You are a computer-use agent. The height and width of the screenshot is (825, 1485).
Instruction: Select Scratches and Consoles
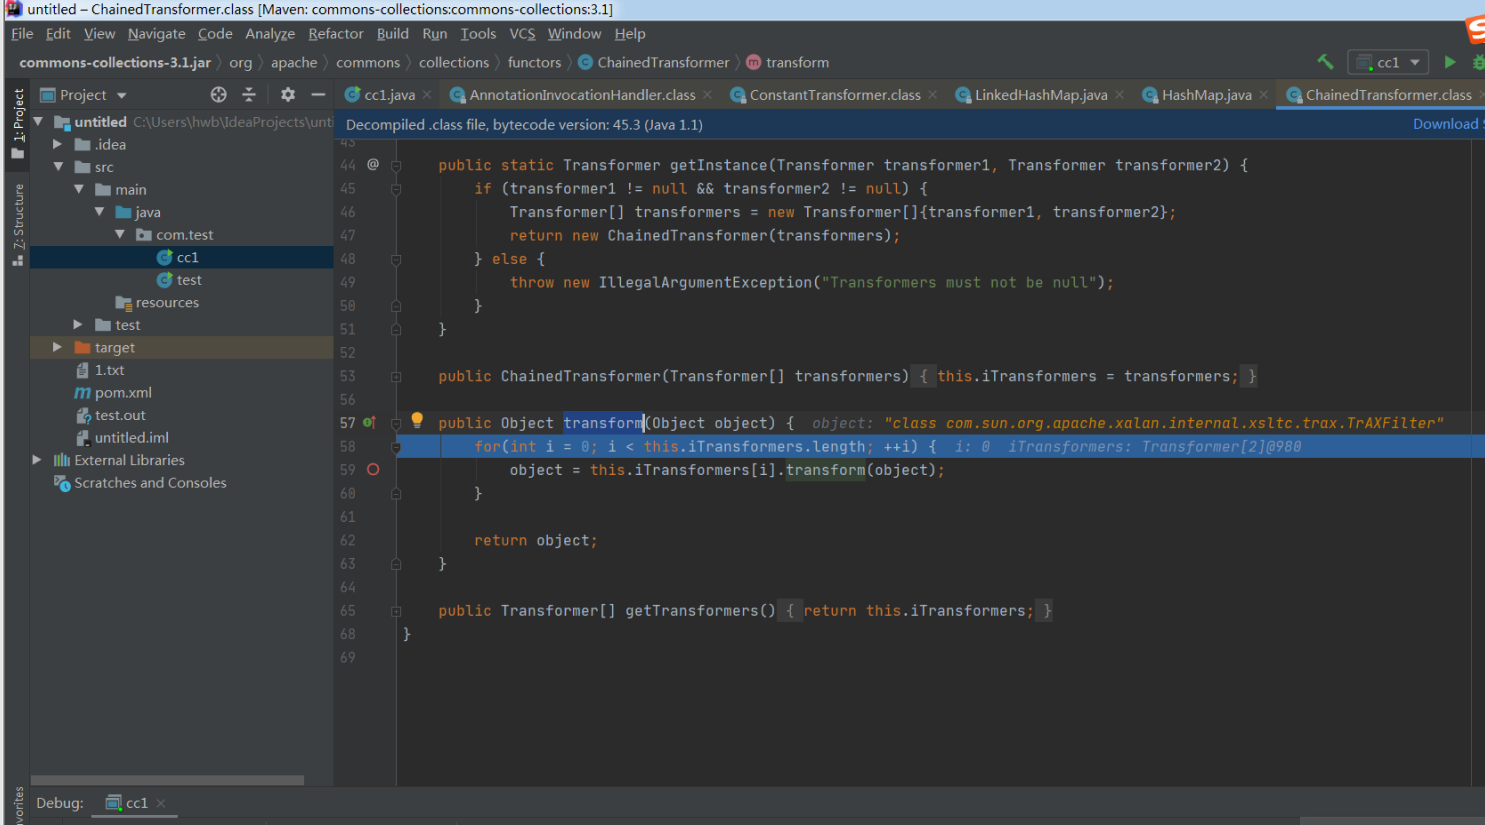point(140,482)
